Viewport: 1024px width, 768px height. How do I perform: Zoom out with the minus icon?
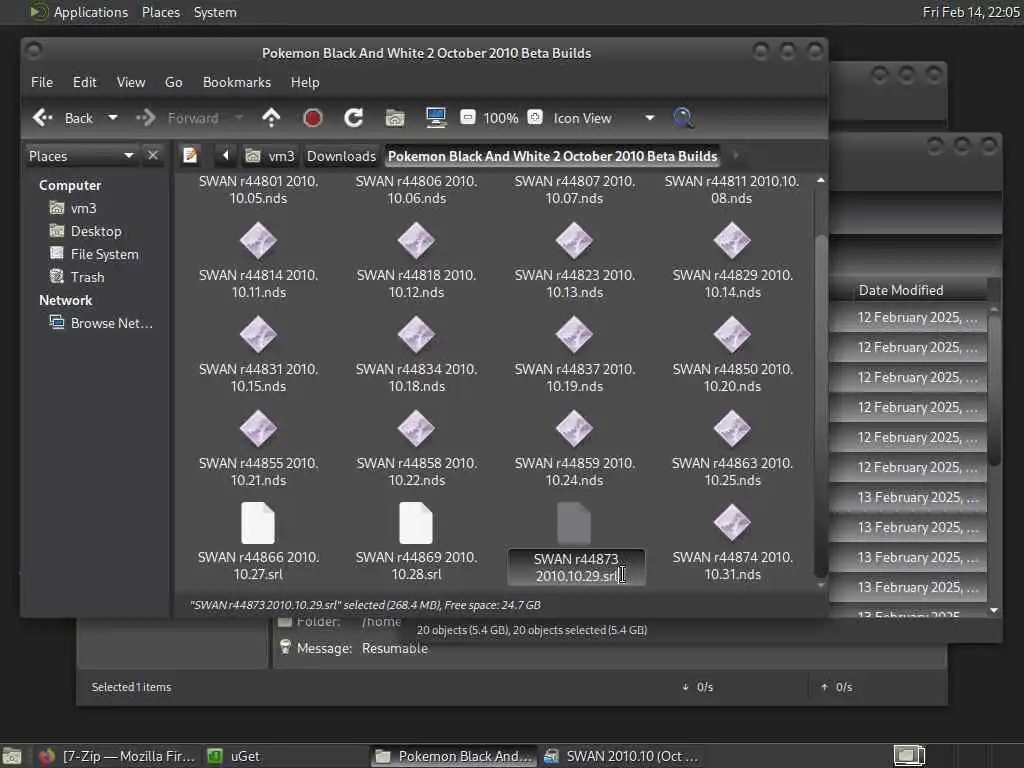click(468, 118)
